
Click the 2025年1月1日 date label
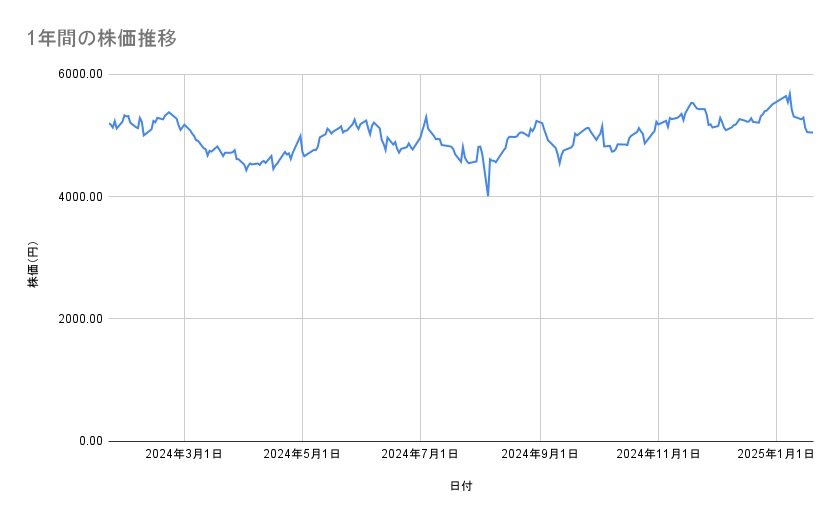pyautogui.click(x=777, y=454)
